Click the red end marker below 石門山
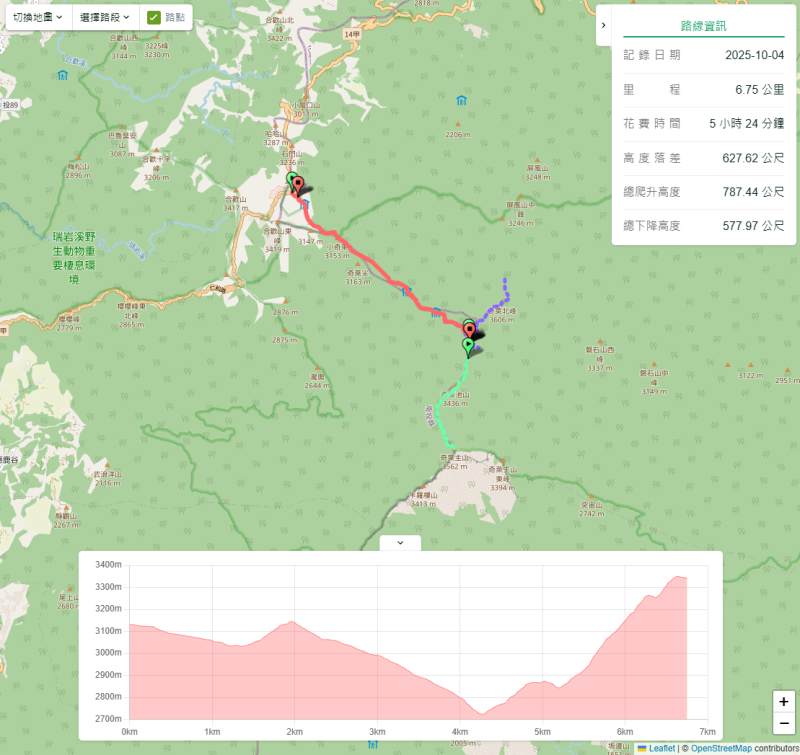This screenshot has width=800, height=755. pyautogui.click(x=298, y=188)
